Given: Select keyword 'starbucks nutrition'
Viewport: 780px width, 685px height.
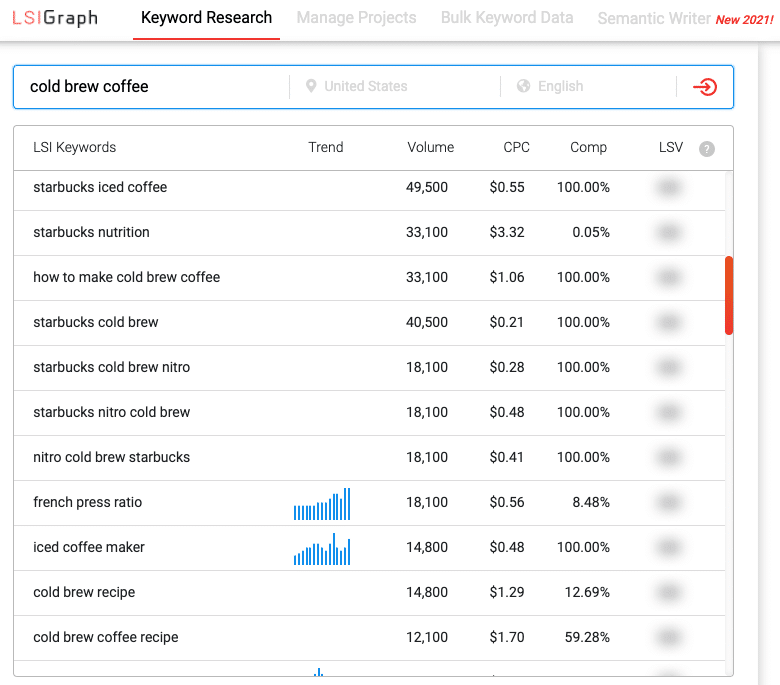Looking at the screenshot, I should point(91,232).
